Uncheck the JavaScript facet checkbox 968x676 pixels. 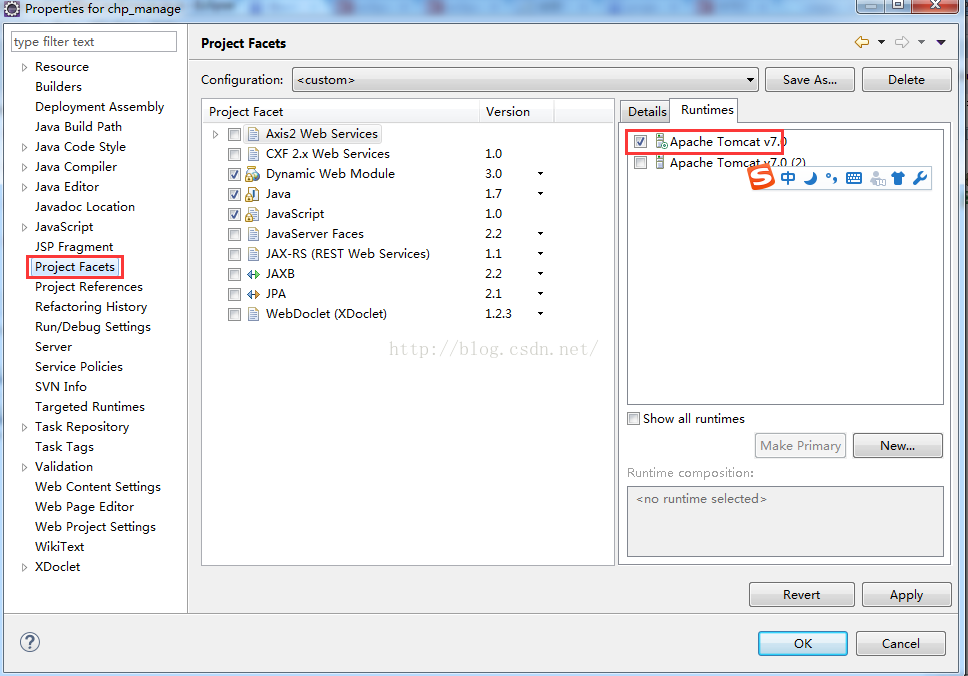coord(234,214)
